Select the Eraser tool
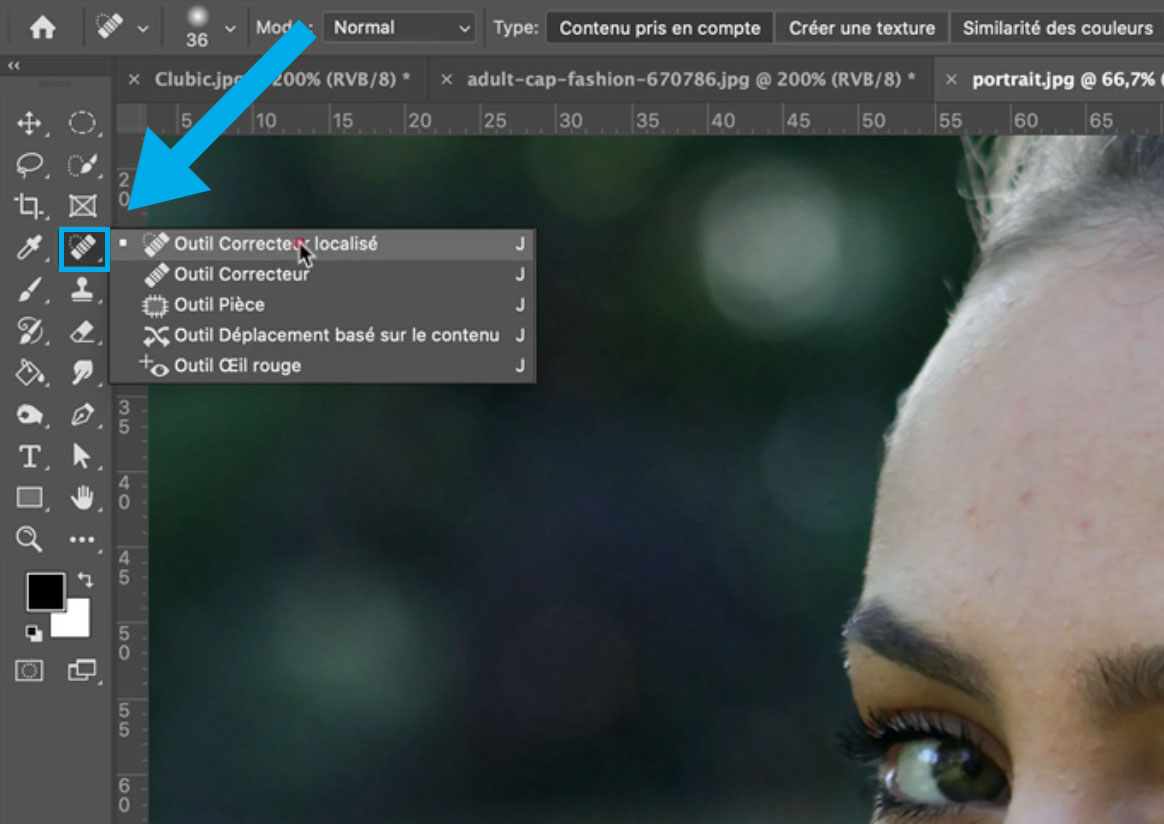This screenshot has height=824, width=1164. (82, 332)
